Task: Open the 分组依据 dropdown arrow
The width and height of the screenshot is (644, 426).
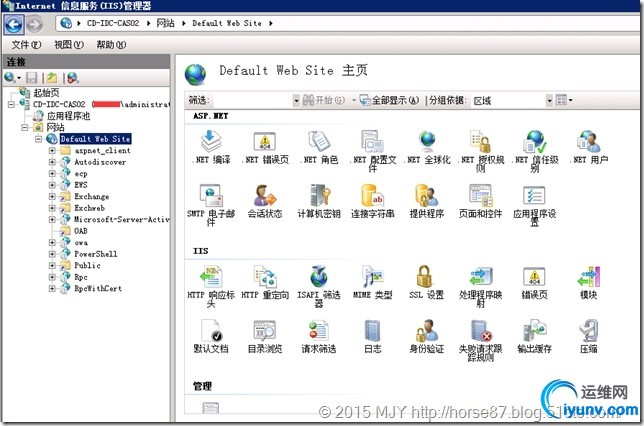Action: pos(549,101)
